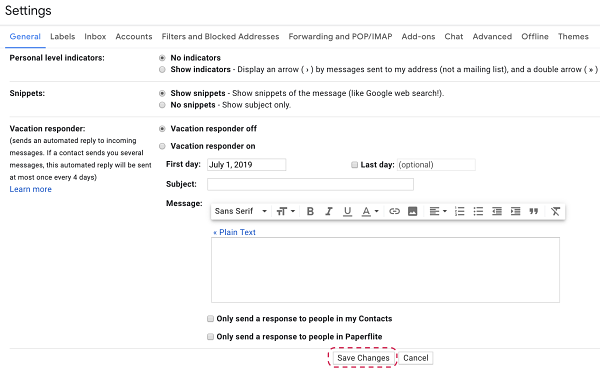
Task: Create a bulleted list
Action: 478,211
